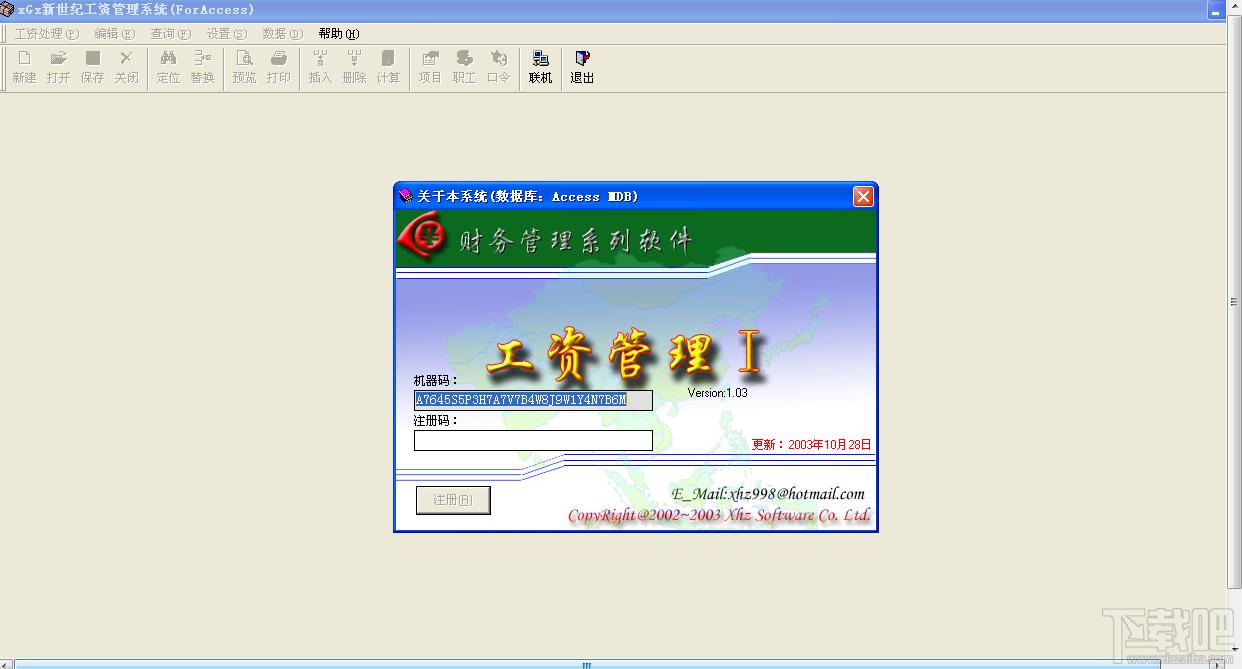Close the 关于本系统 dialog

pyautogui.click(x=863, y=197)
